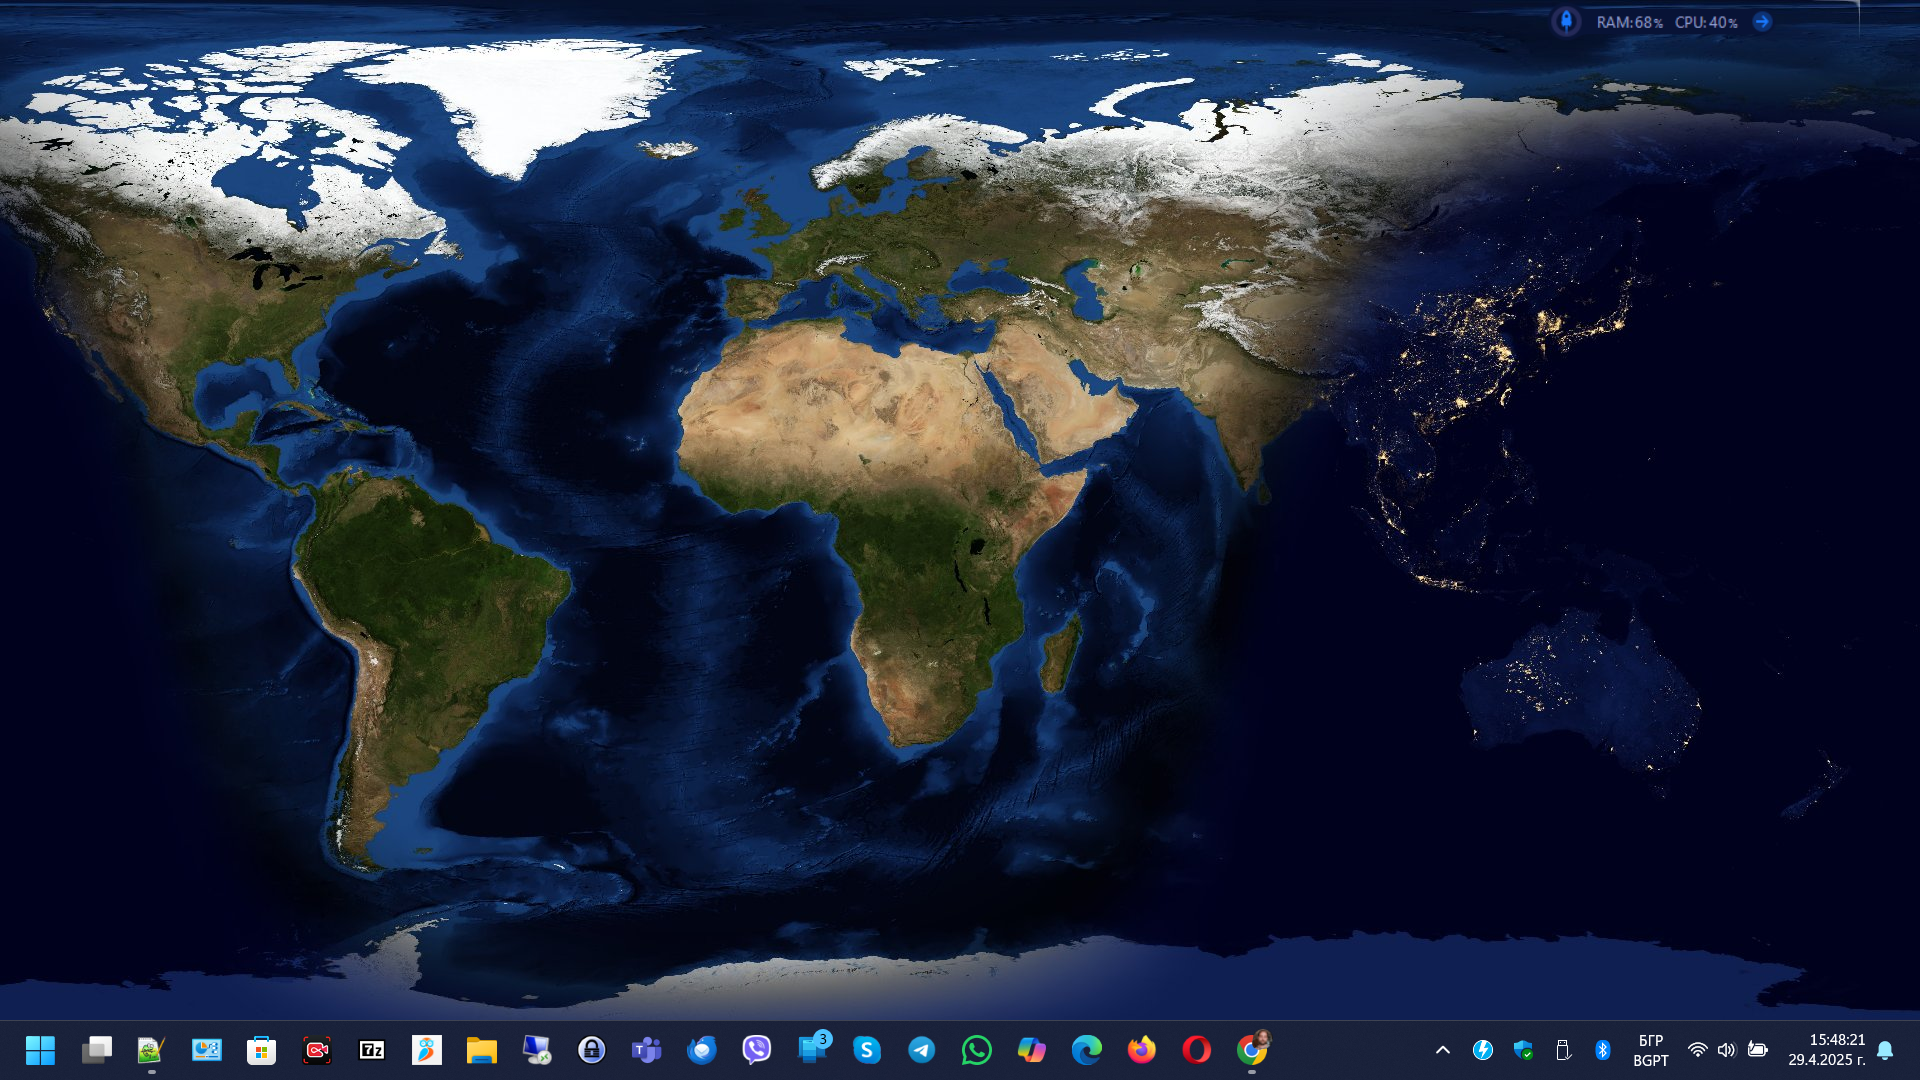
Task: Open Wi-Fi network settings tray icon
Action: [x=1697, y=1050]
